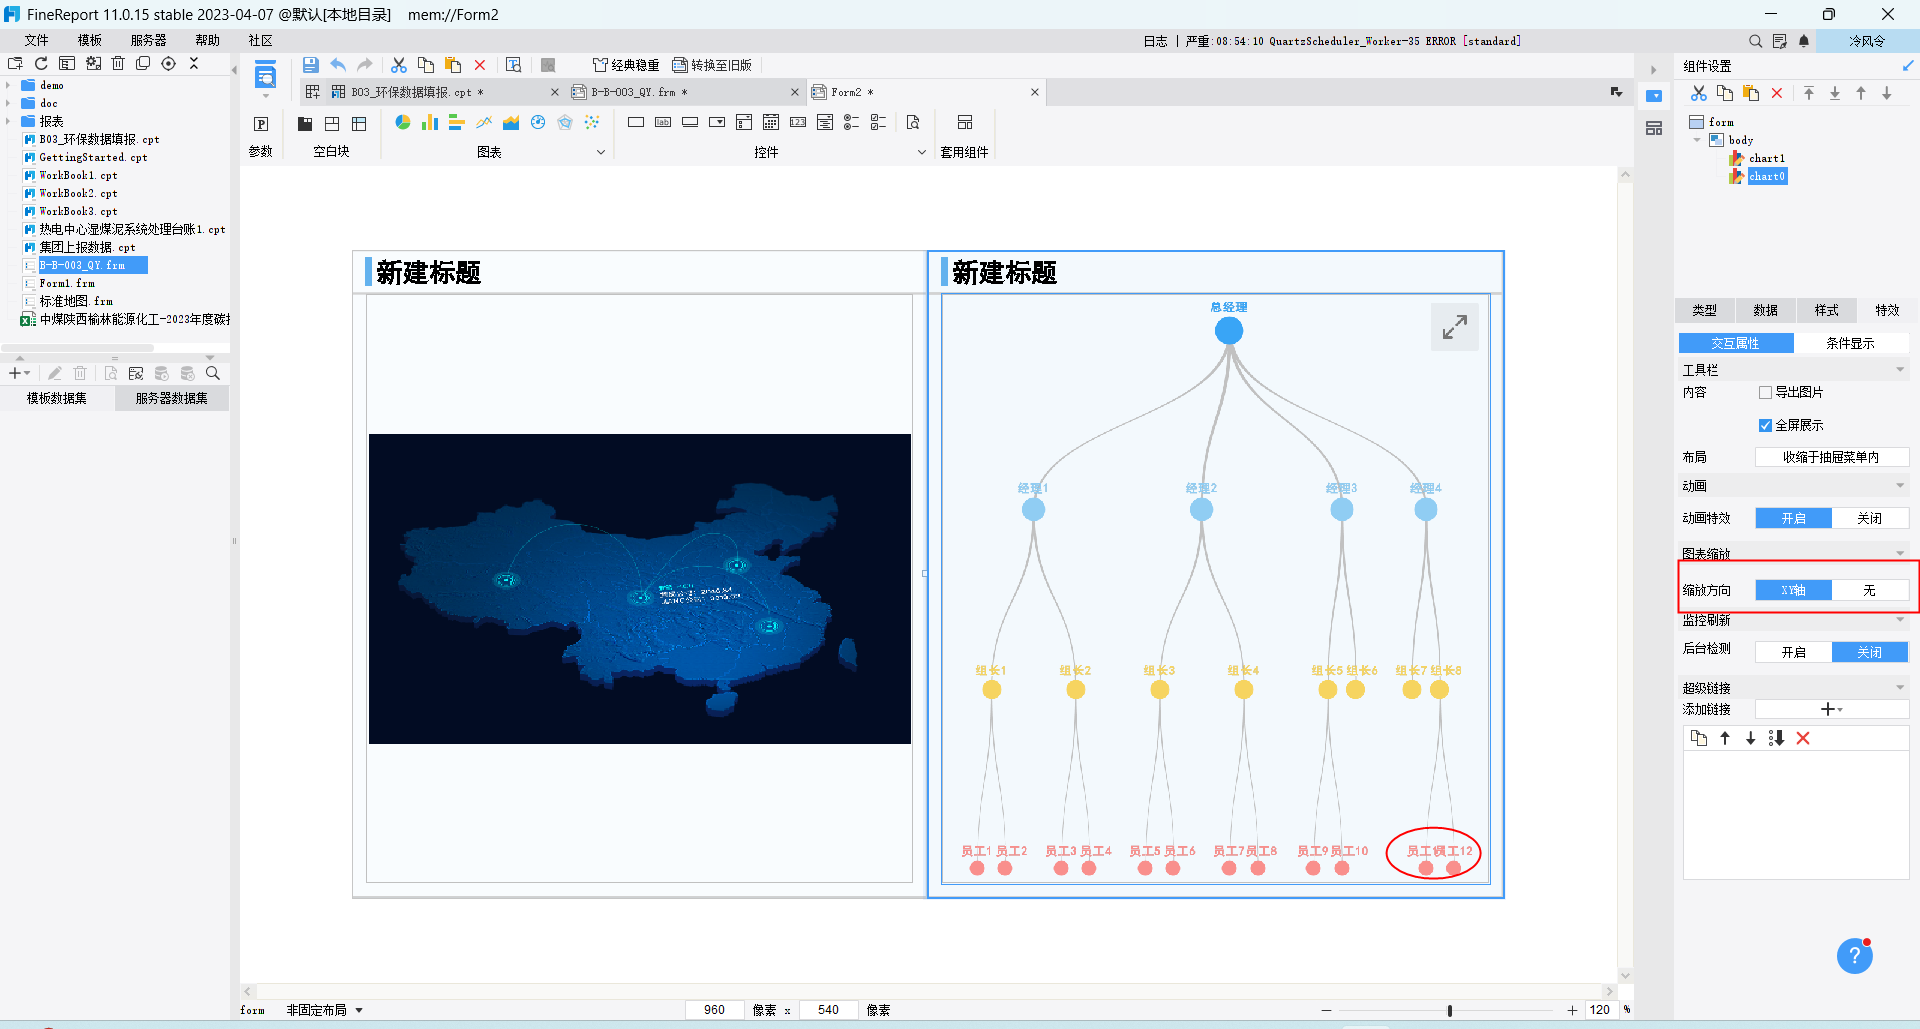The height and width of the screenshot is (1029, 1920).
Task: Expand the 控件 widgets dropdown arrow
Action: click(x=922, y=152)
